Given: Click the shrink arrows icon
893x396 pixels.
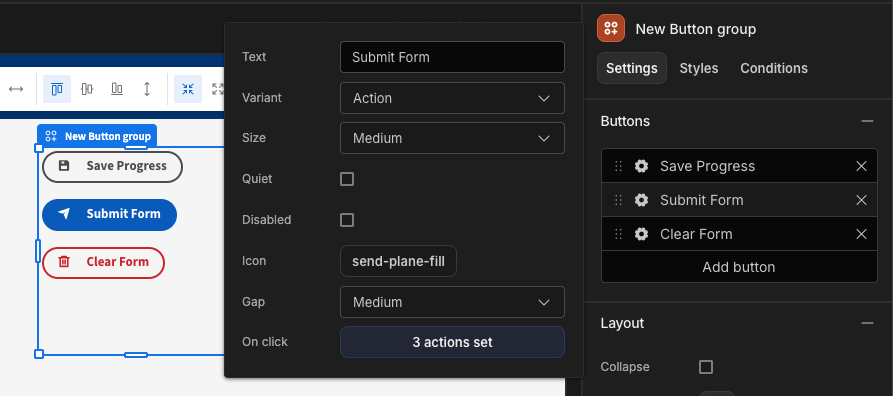Looking at the screenshot, I should [188, 89].
